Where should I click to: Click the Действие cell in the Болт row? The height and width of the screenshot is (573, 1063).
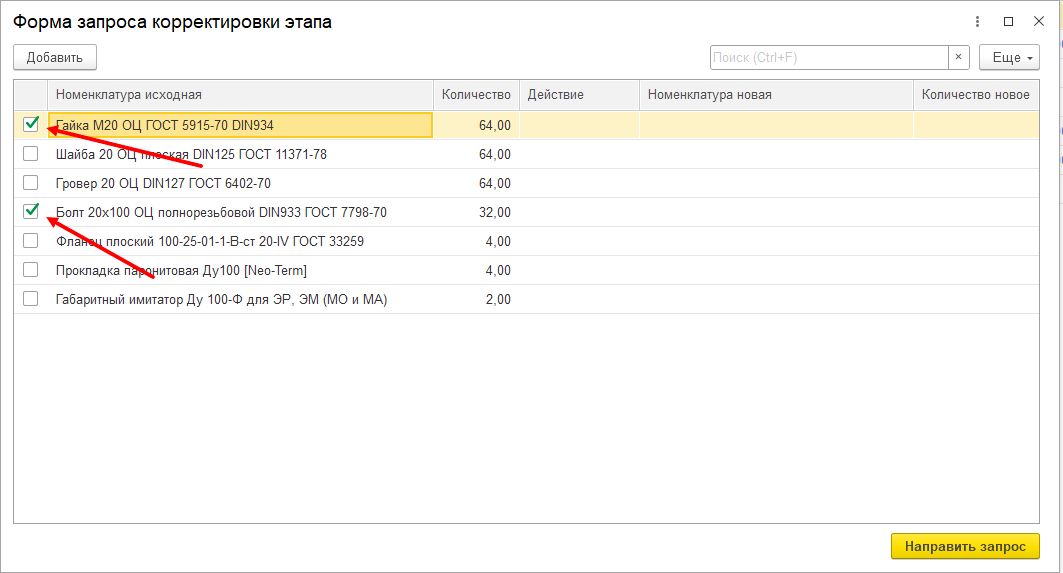[580, 212]
